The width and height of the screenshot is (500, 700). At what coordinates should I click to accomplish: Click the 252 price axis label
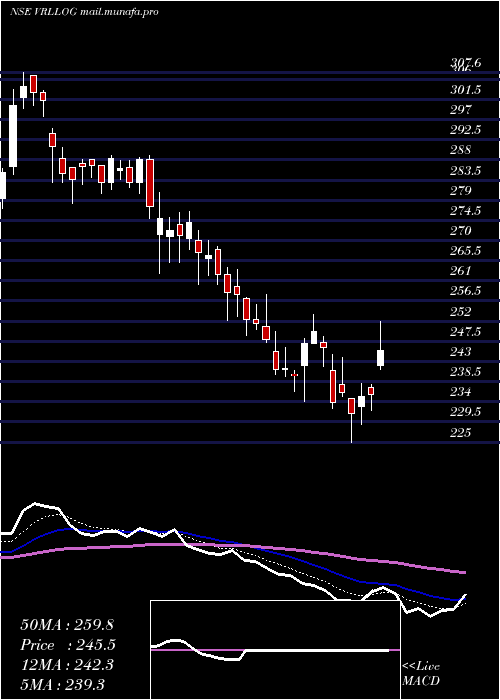pos(460,311)
